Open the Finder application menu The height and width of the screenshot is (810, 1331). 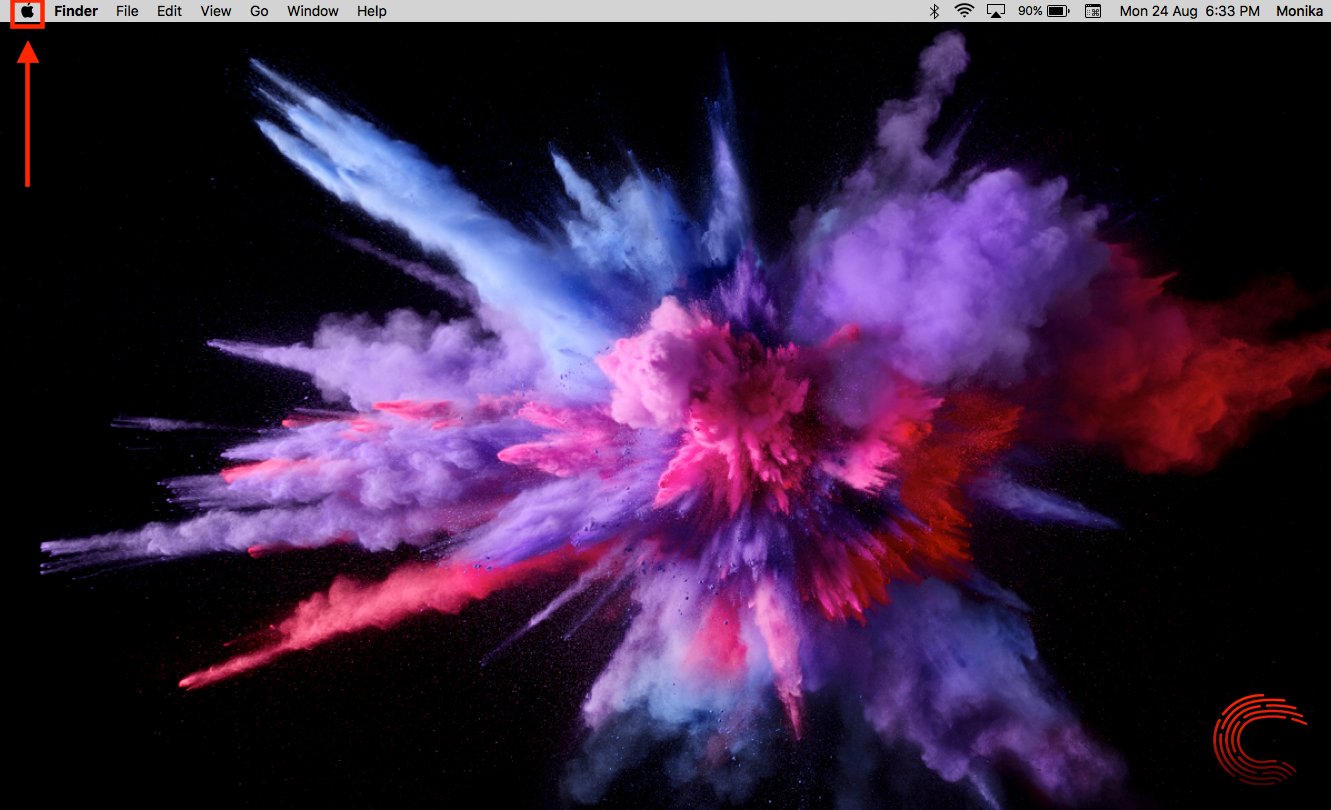76,11
